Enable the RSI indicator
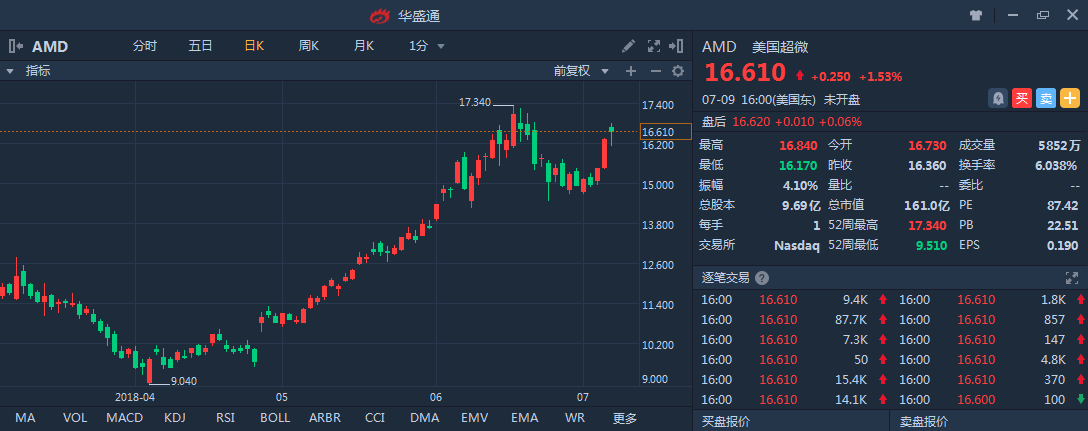 click(x=225, y=418)
